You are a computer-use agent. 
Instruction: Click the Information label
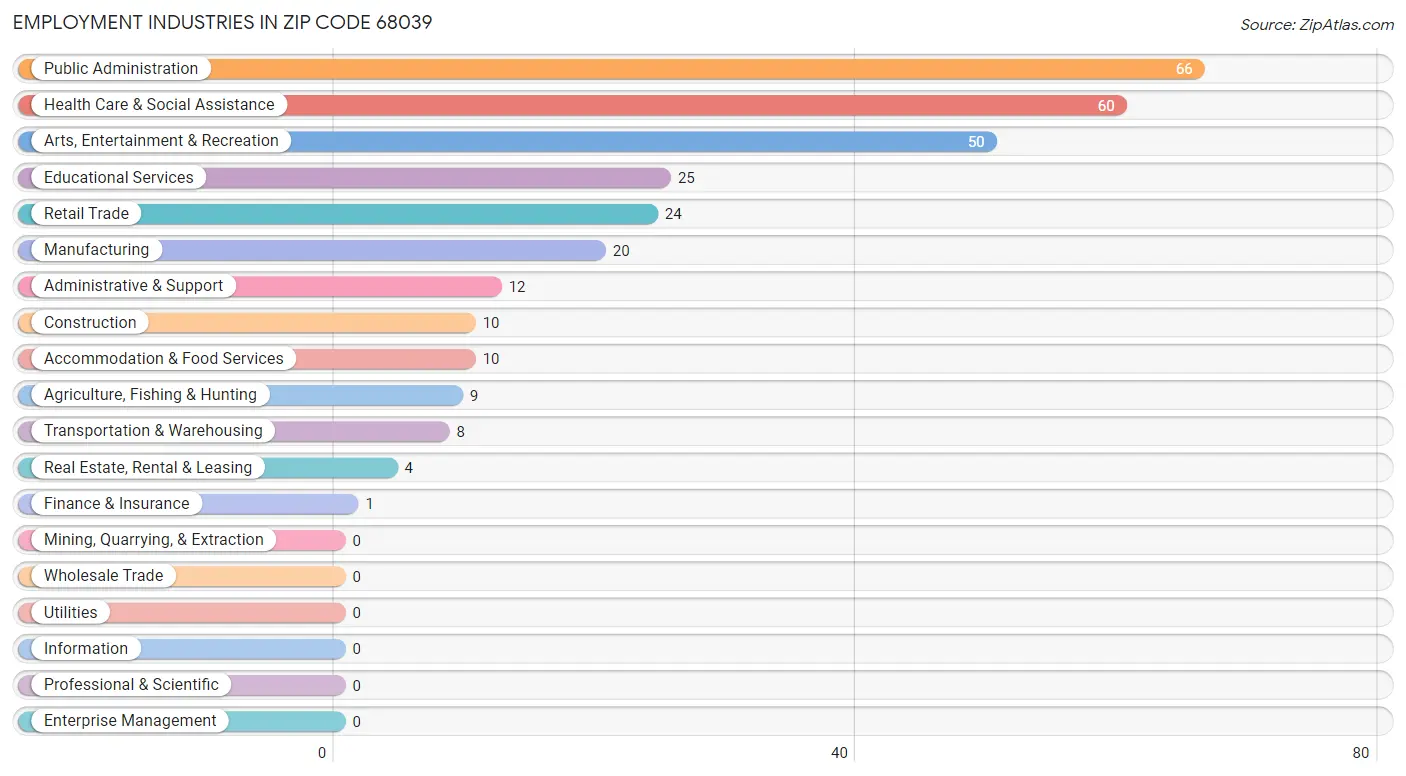point(86,649)
